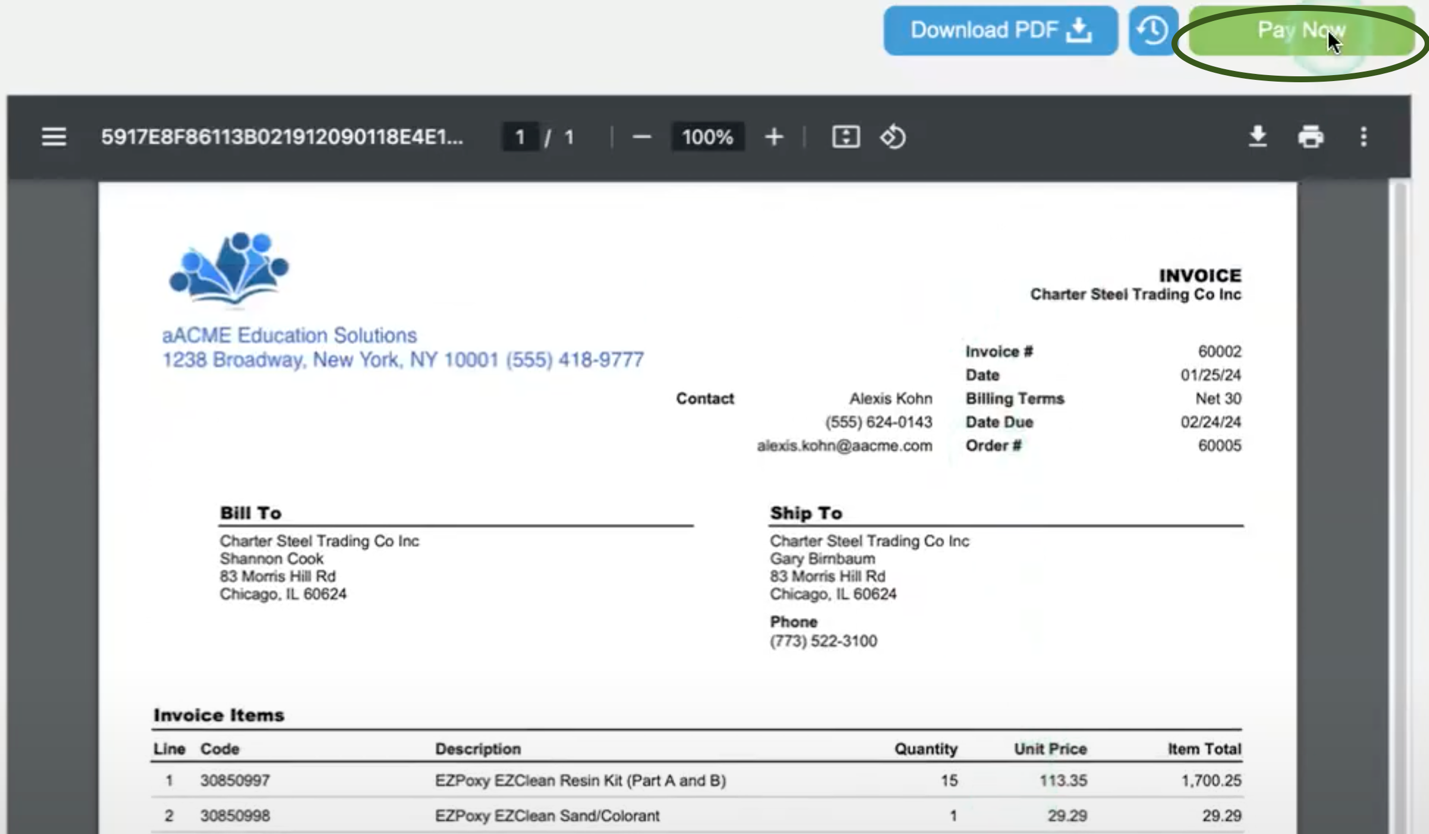Select EZPoxy EZClean Resin Kit description
The width and height of the screenshot is (1429, 834).
(581, 780)
